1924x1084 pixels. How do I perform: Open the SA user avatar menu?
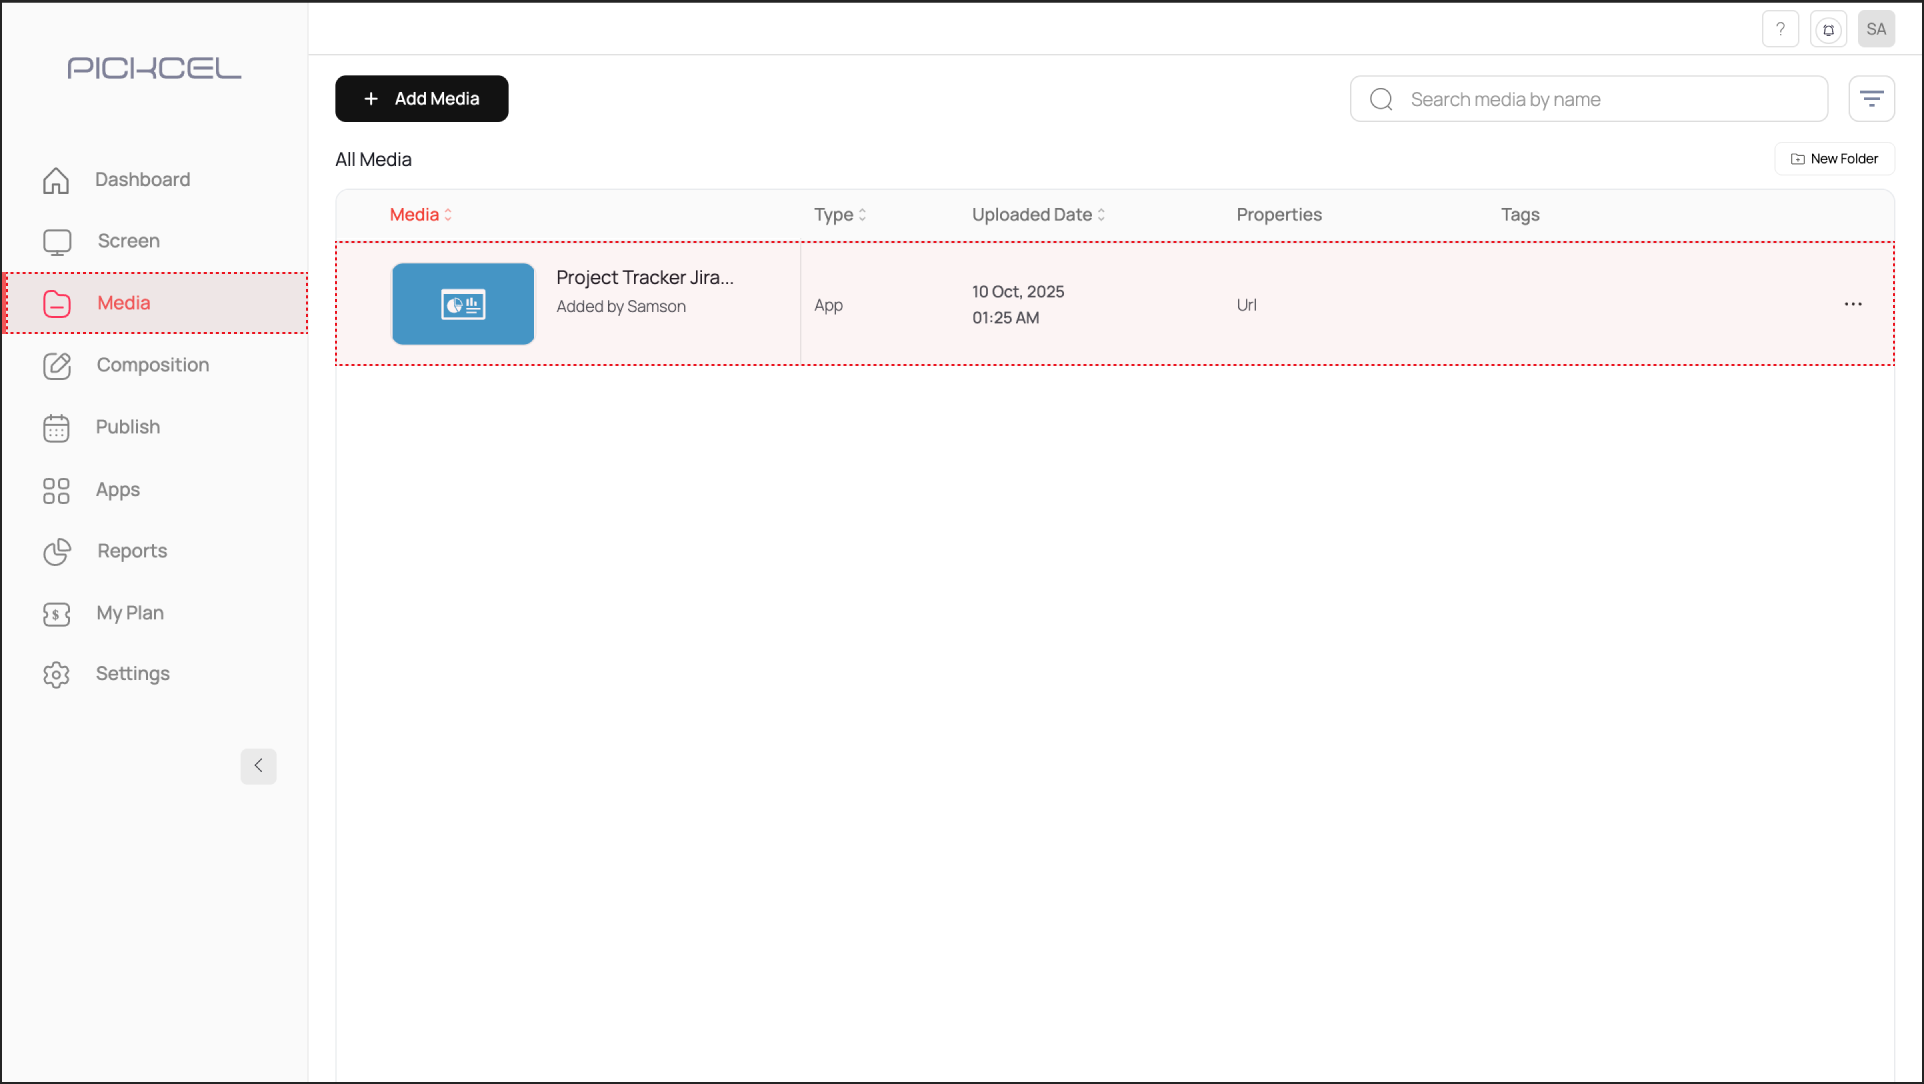1876,29
